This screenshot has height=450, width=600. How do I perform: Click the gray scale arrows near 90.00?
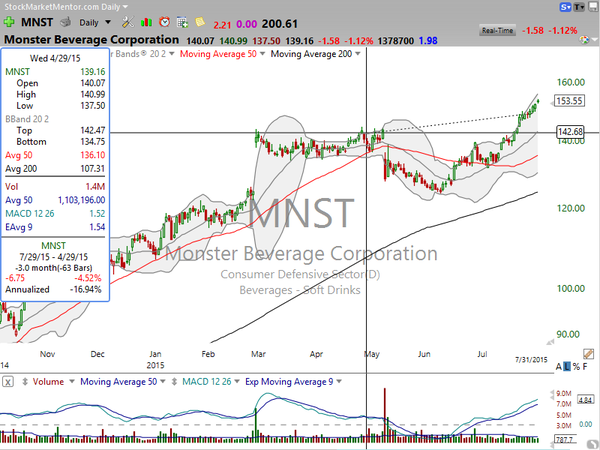tap(550, 342)
